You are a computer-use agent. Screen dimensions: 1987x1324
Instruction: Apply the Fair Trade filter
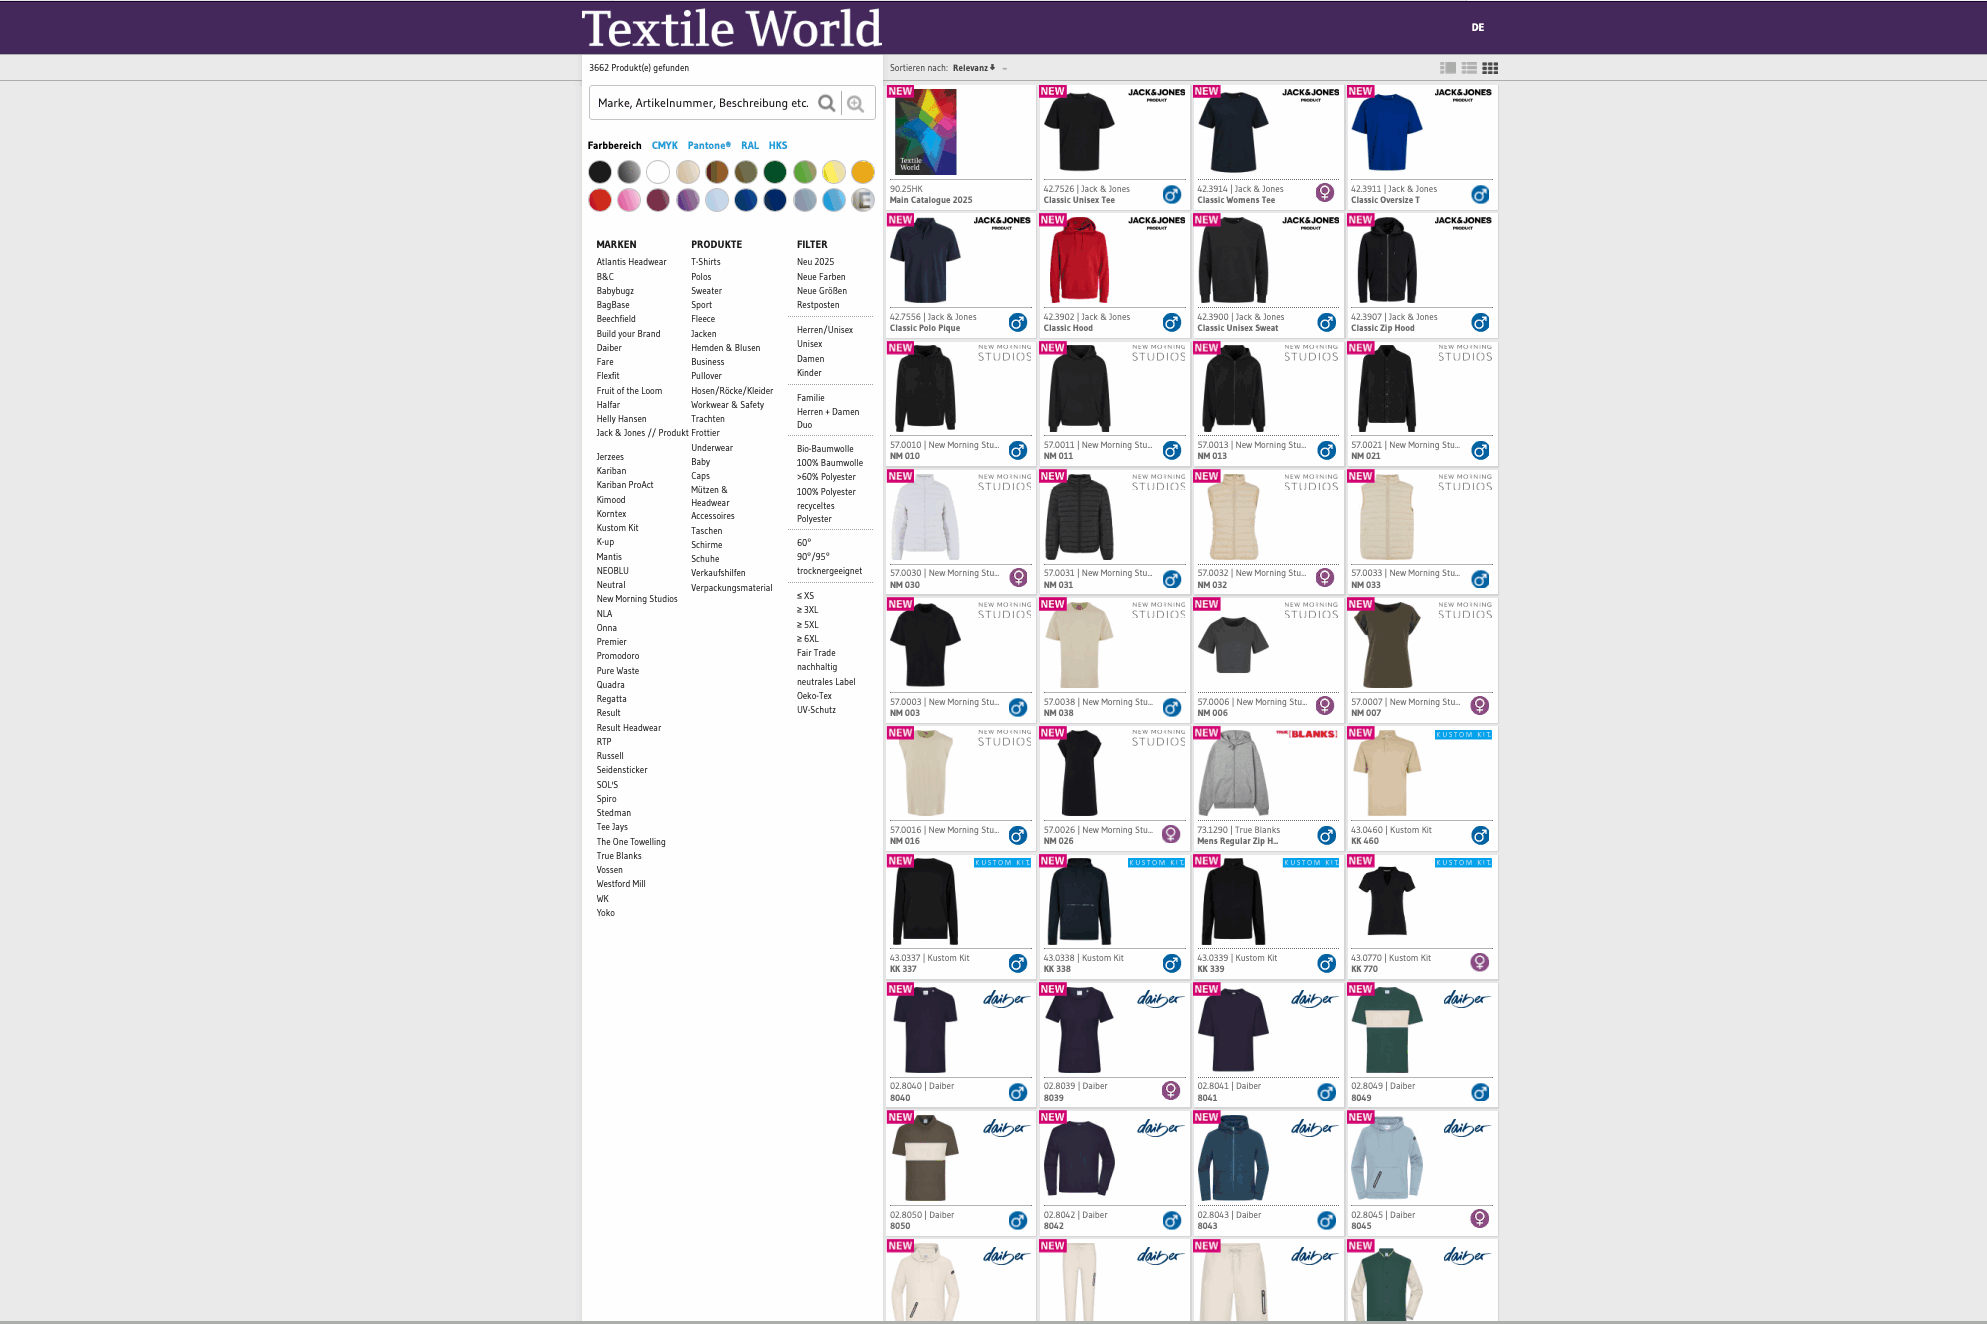point(816,653)
